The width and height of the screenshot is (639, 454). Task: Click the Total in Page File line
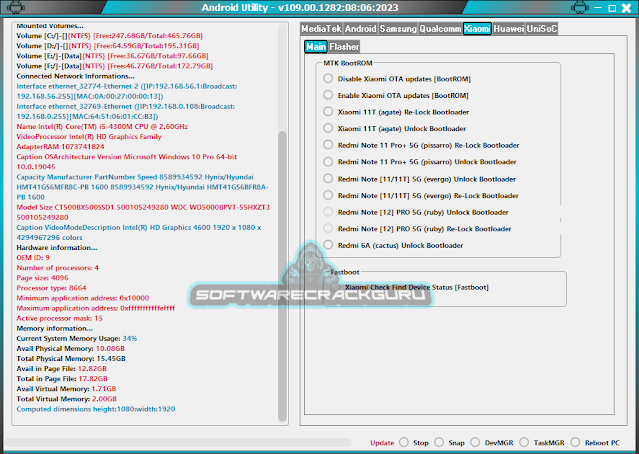click(x=62, y=379)
